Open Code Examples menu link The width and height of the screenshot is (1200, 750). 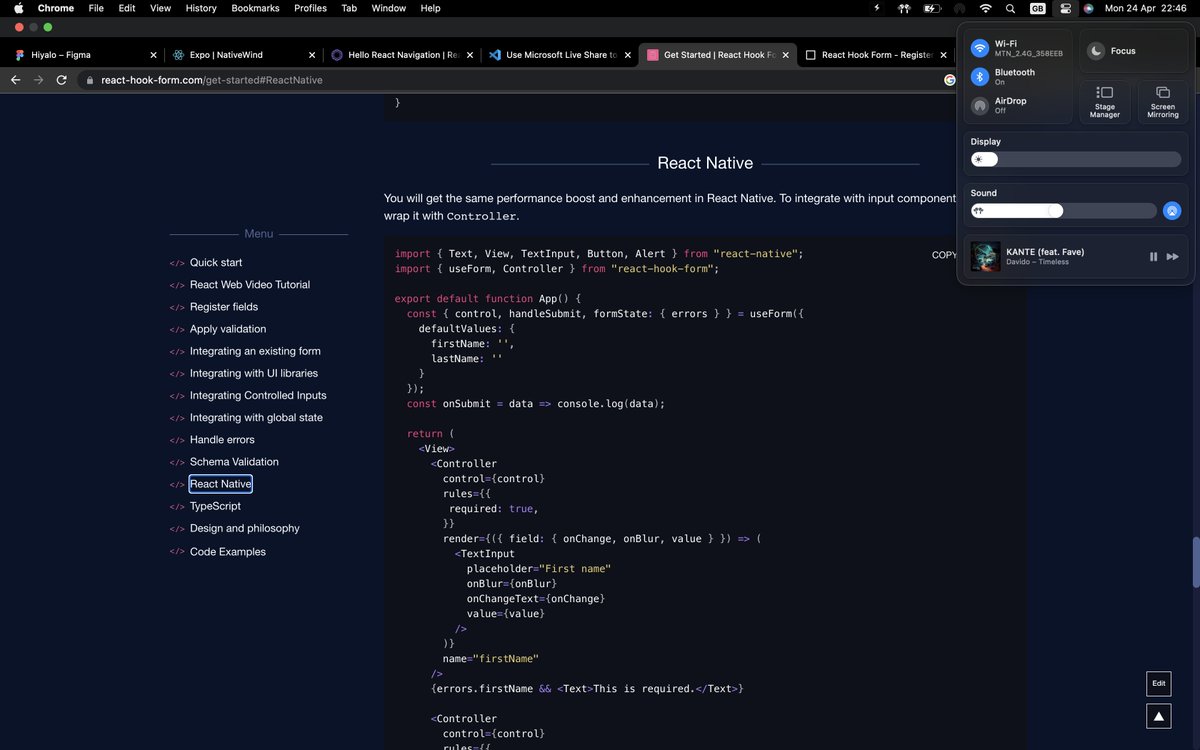tap(228, 552)
